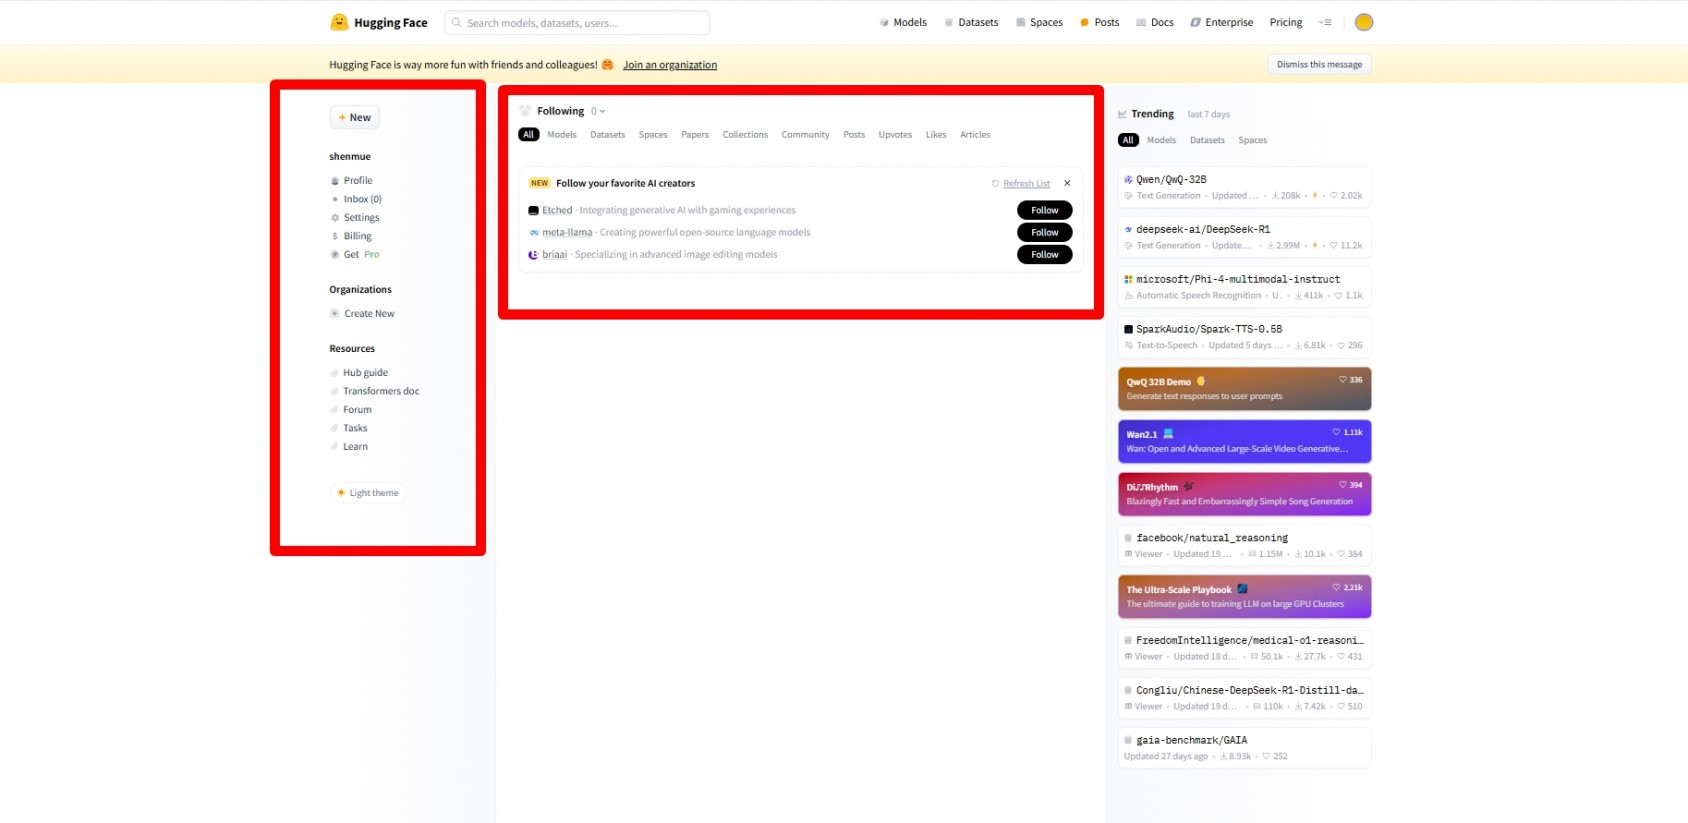This screenshot has width=1688, height=823.
Task: Open The Ultra-Scale Playbook space
Action: click(1244, 597)
